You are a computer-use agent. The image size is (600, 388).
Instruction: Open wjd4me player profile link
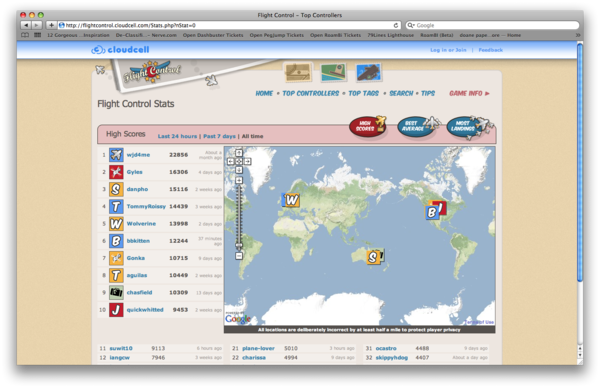pyautogui.click(x=138, y=155)
